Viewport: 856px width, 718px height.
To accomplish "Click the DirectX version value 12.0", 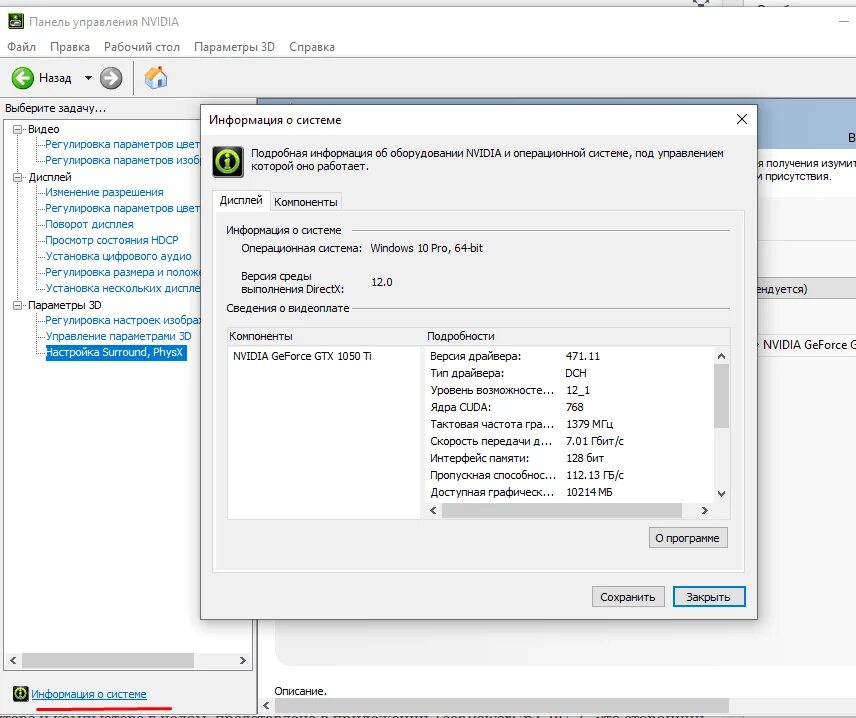I will click(382, 282).
